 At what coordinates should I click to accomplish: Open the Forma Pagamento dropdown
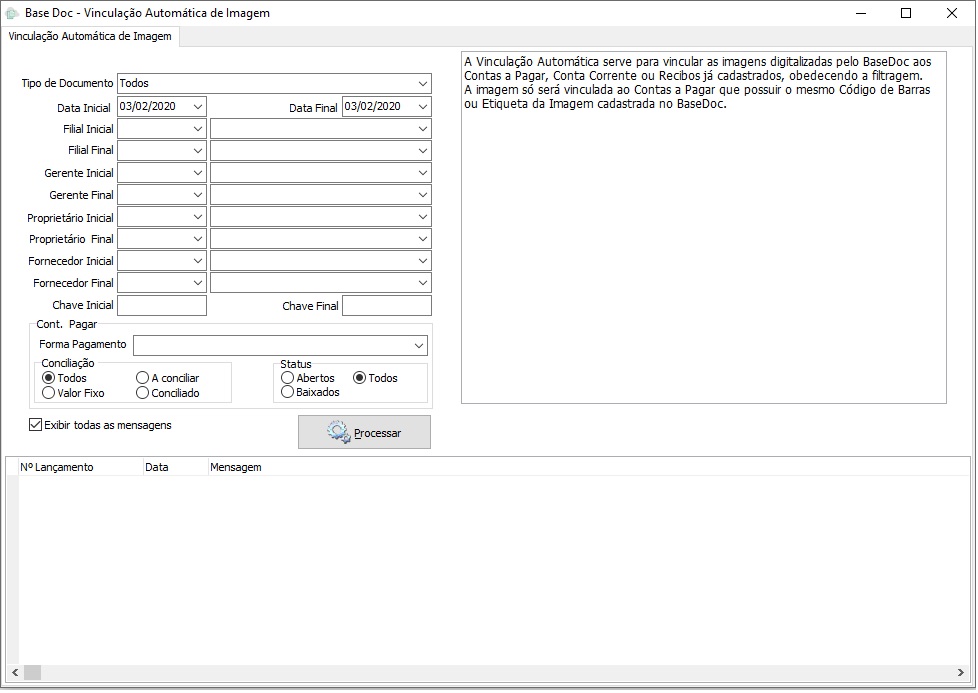pos(418,345)
